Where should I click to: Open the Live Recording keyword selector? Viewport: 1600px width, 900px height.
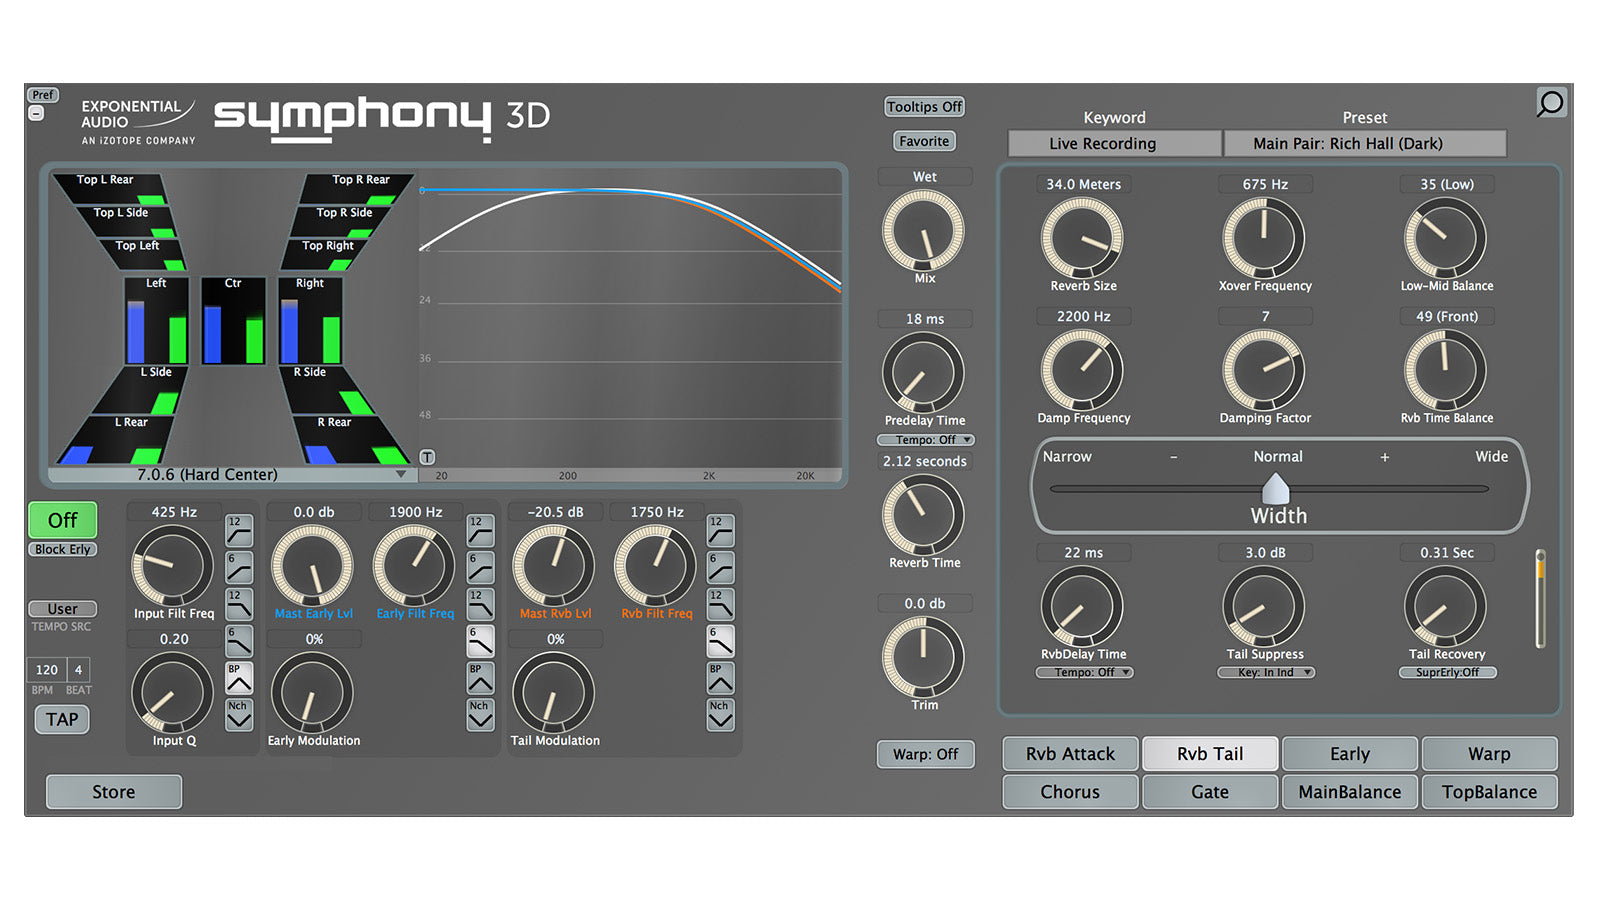point(1114,143)
